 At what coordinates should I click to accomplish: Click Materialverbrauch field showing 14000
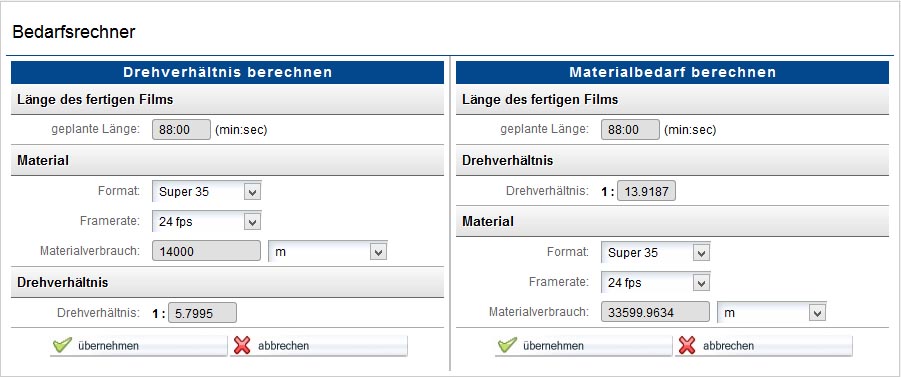tap(206, 251)
